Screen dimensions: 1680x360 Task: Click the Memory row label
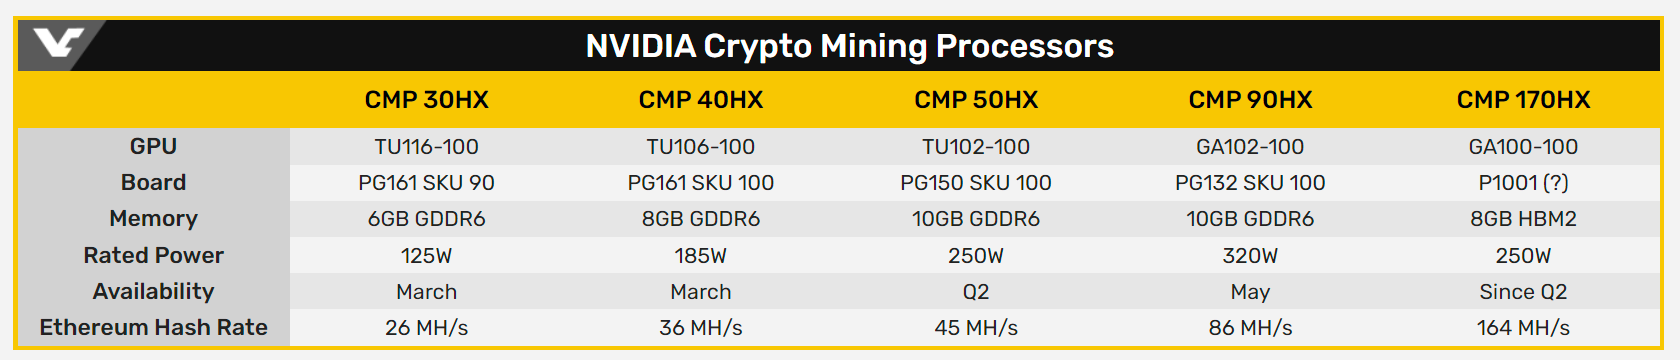(153, 218)
